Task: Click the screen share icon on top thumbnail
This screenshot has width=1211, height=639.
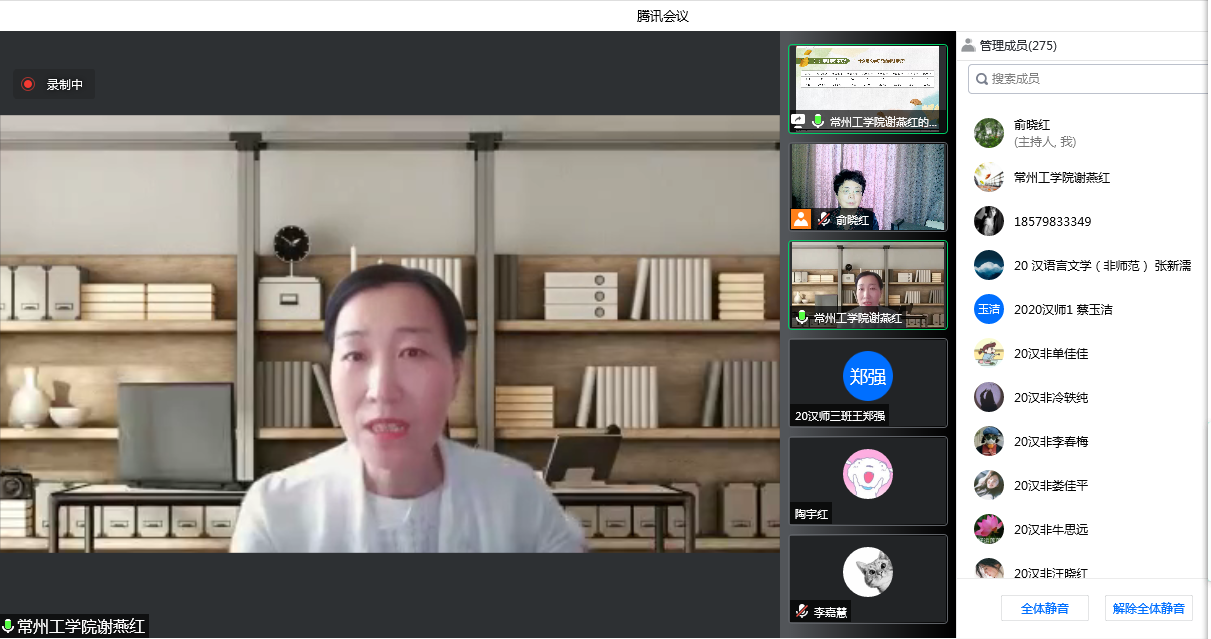Action: click(798, 122)
